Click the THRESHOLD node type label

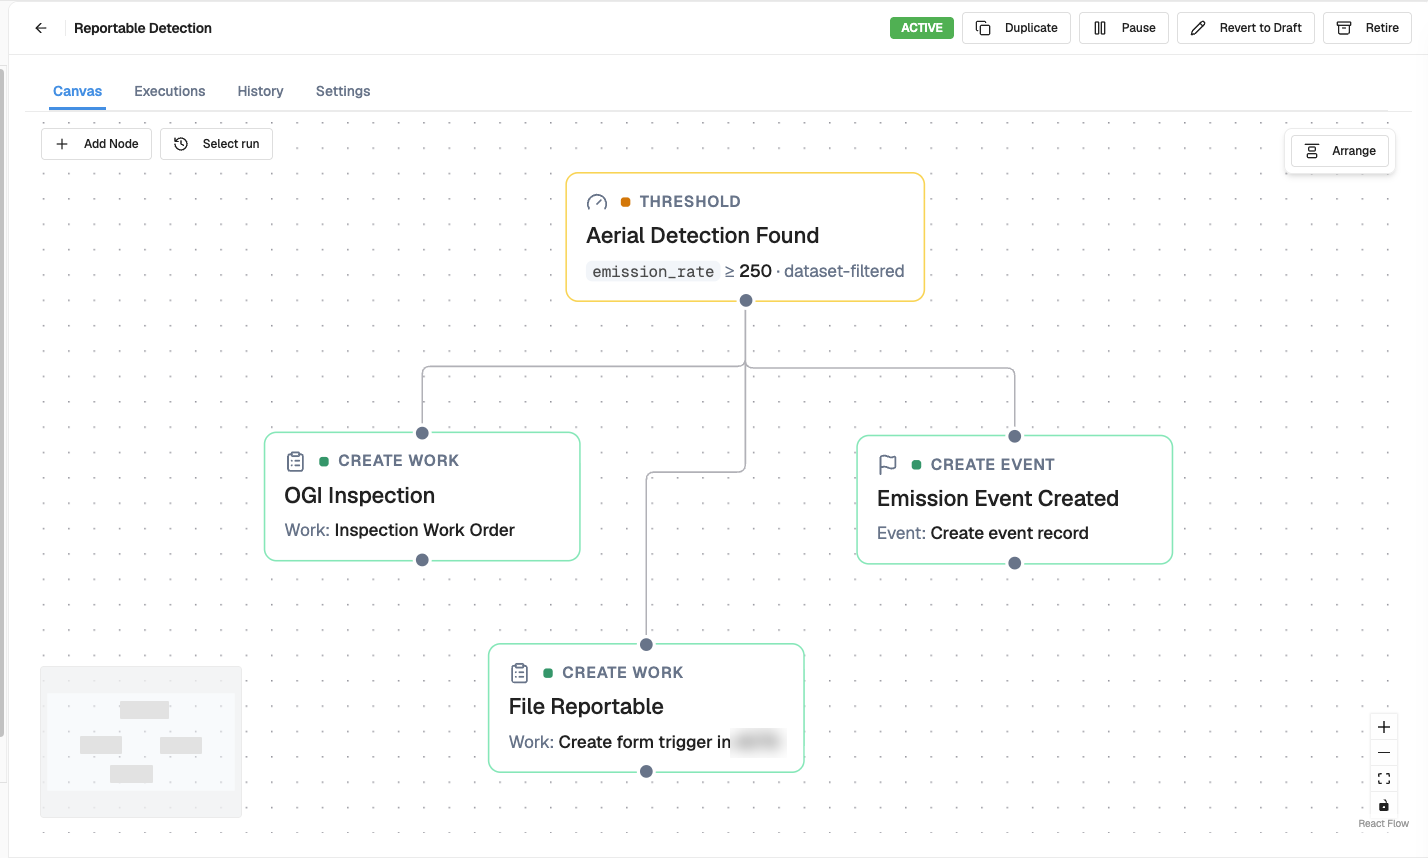coord(690,202)
